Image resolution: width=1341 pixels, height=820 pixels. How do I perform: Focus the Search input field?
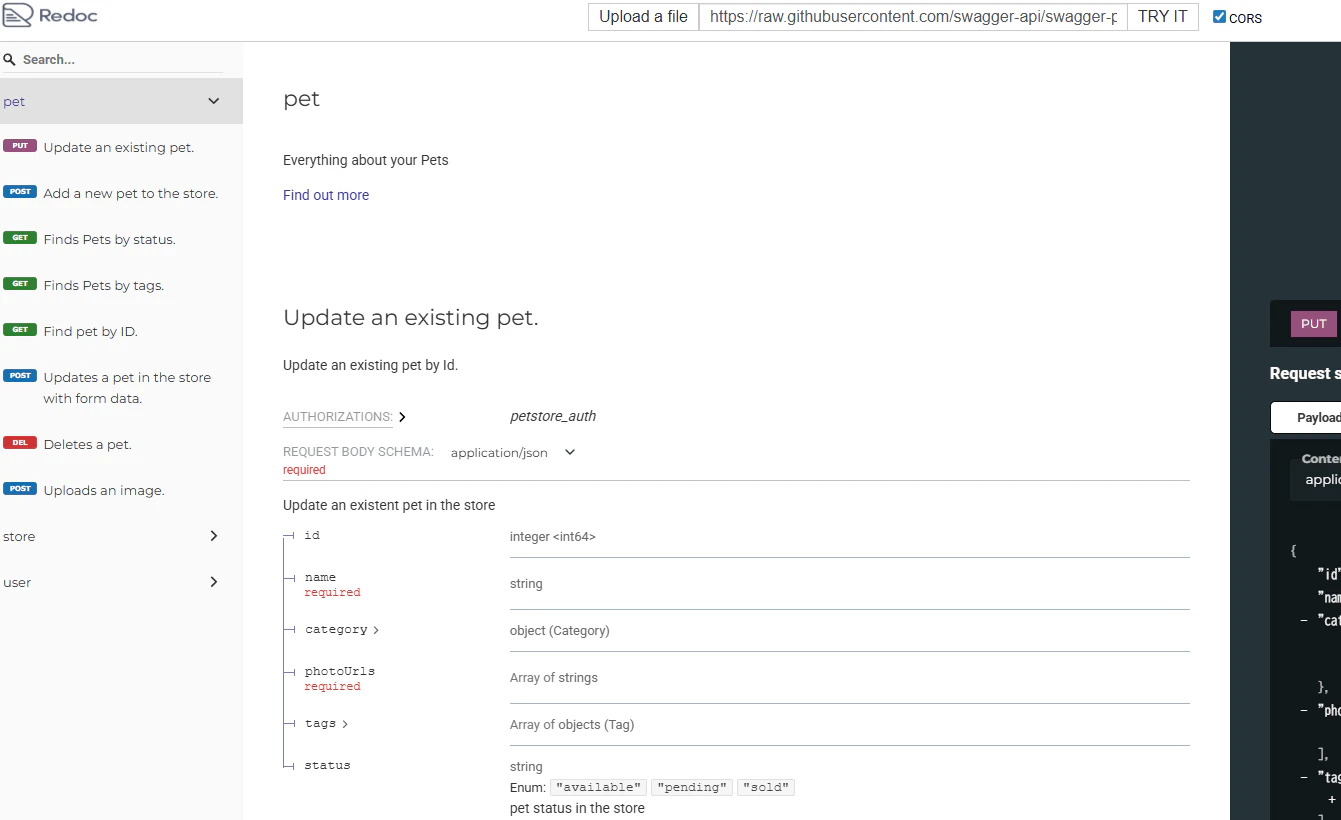[112, 60]
